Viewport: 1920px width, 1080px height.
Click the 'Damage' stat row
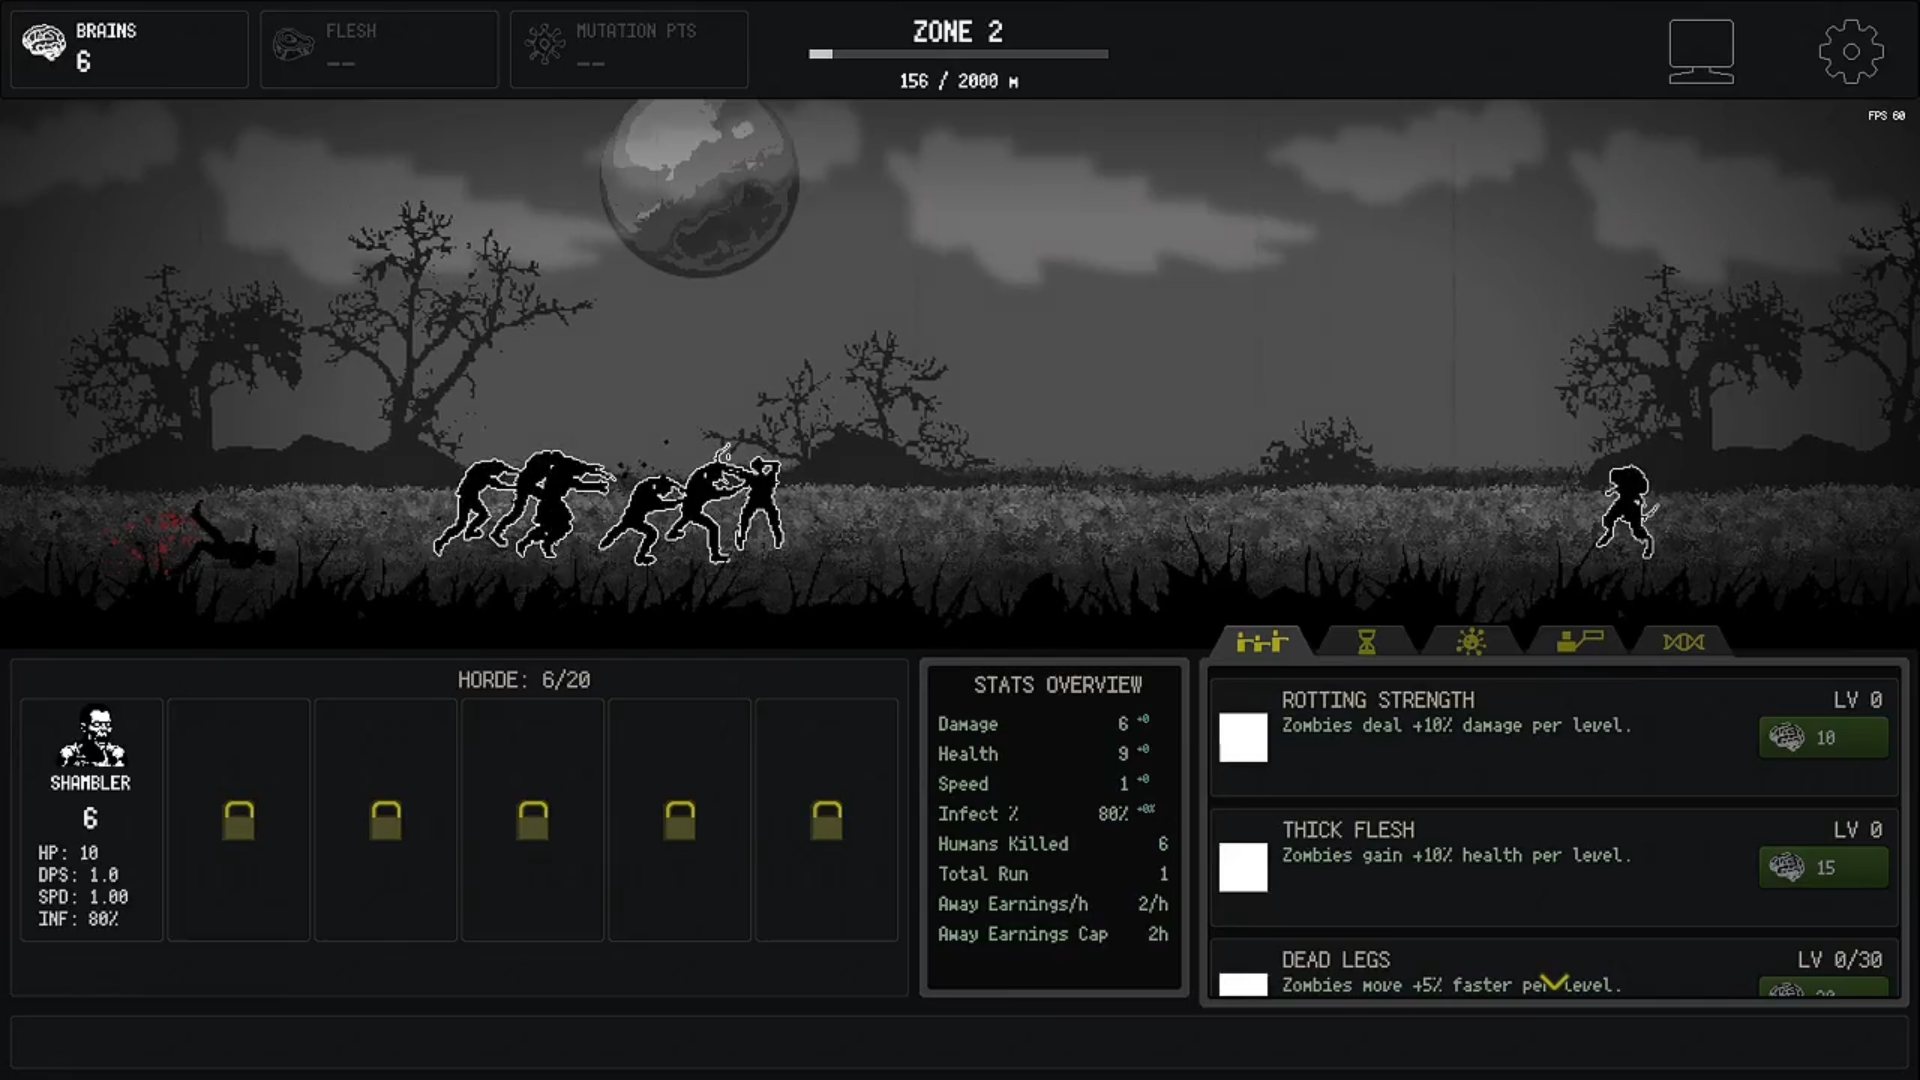tap(1053, 724)
